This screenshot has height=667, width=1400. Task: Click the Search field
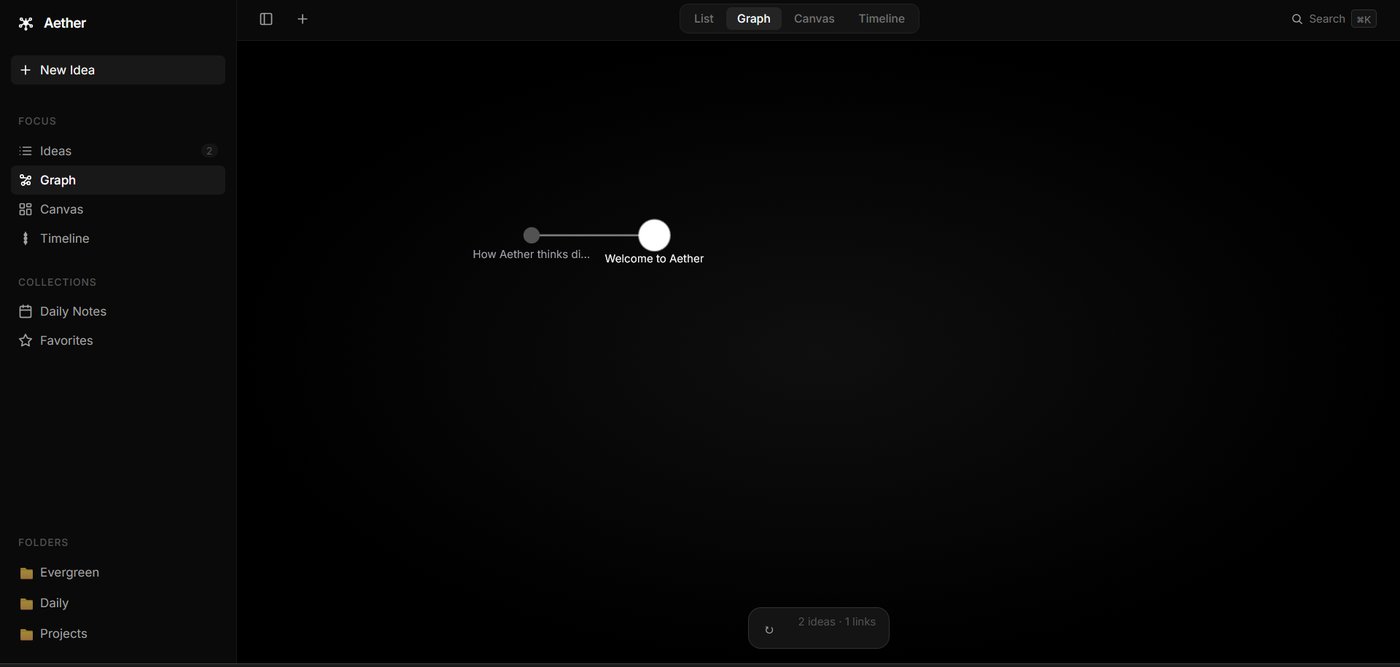tap(1334, 19)
